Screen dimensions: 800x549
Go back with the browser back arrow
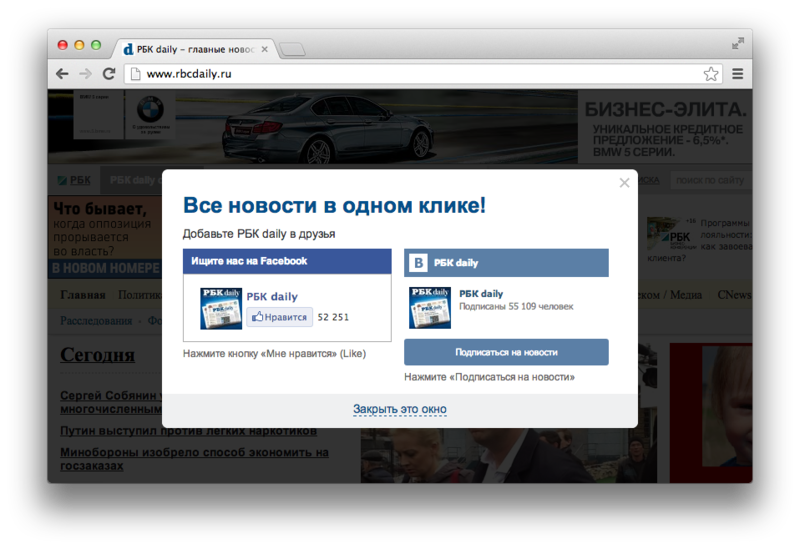pyautogui.click(x=62, y=74)
